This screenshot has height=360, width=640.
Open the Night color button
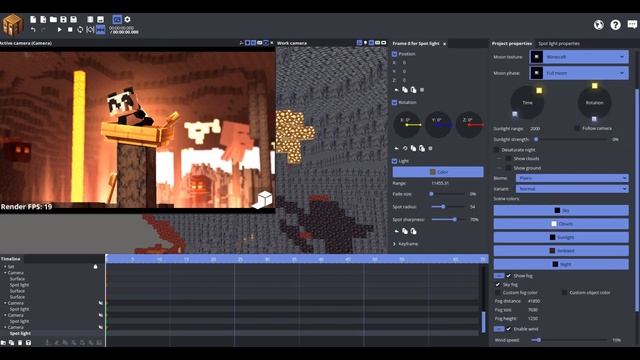pos(561,264)
